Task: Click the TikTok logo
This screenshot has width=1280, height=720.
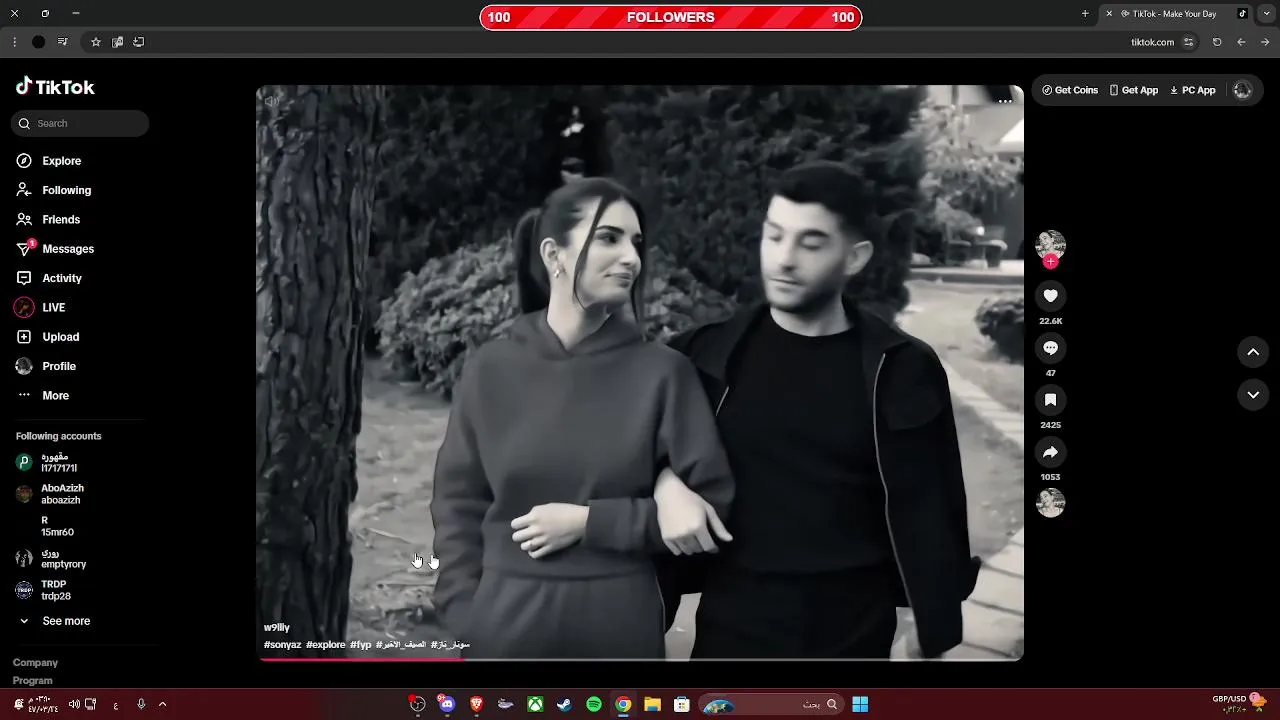Action: pos(55,87)
